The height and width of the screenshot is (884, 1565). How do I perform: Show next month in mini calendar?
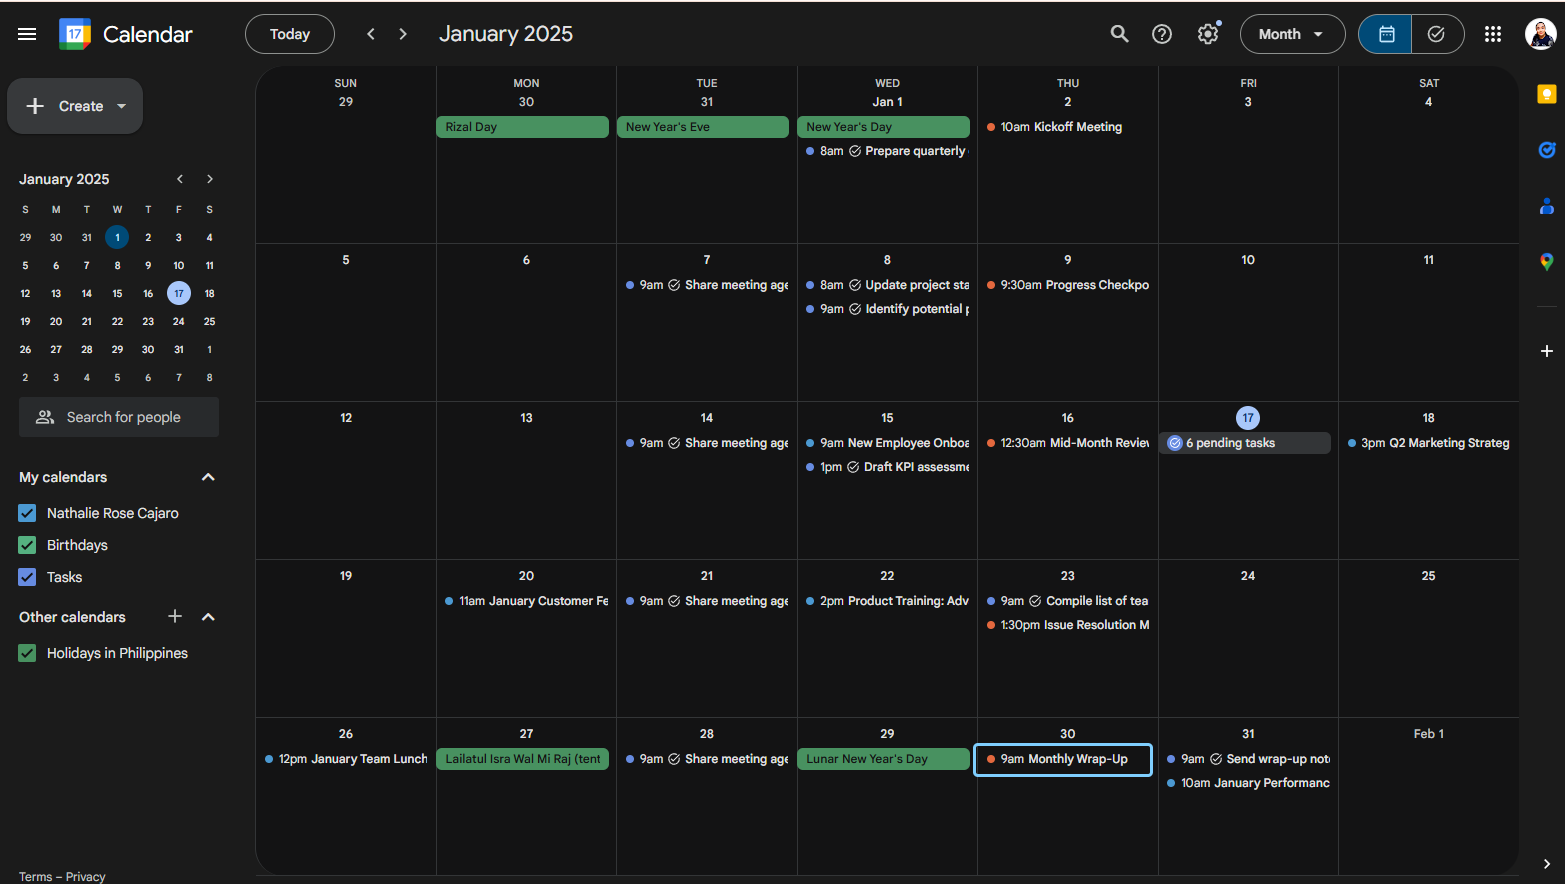point(210,179)
